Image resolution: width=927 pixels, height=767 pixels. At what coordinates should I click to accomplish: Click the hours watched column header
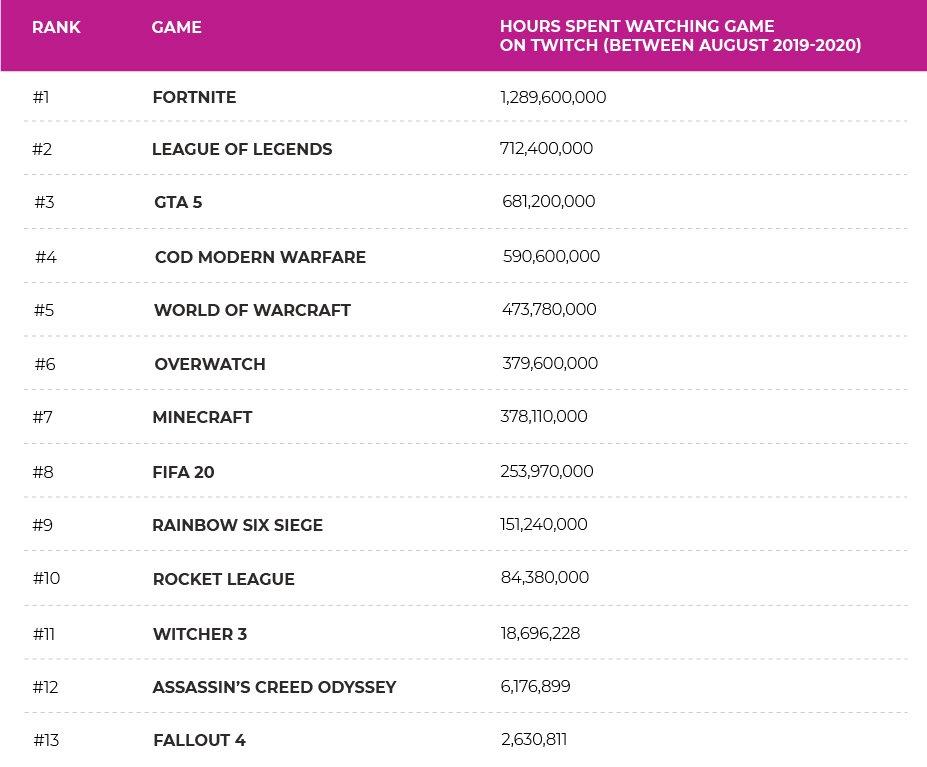point(680,36)
